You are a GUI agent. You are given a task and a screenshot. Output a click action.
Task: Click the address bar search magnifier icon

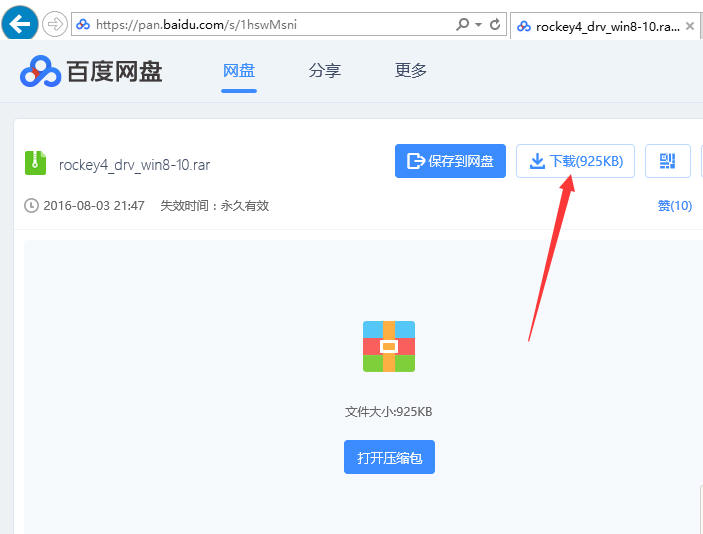click(x=462, y=24)
